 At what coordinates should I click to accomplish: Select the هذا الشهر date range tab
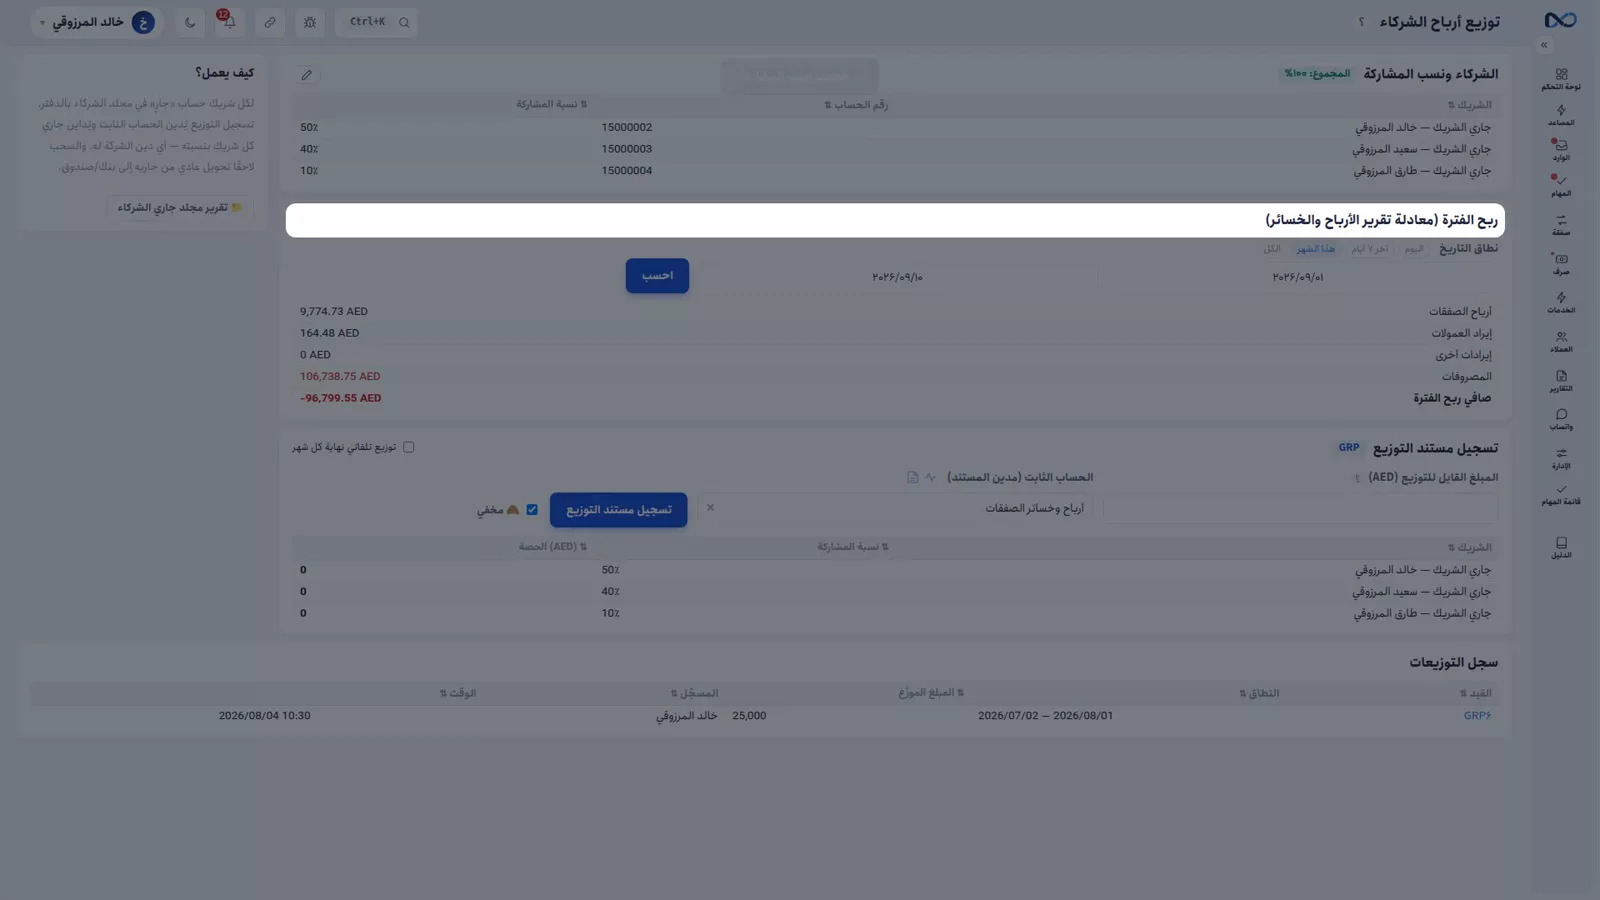[x=1315, y=249]
